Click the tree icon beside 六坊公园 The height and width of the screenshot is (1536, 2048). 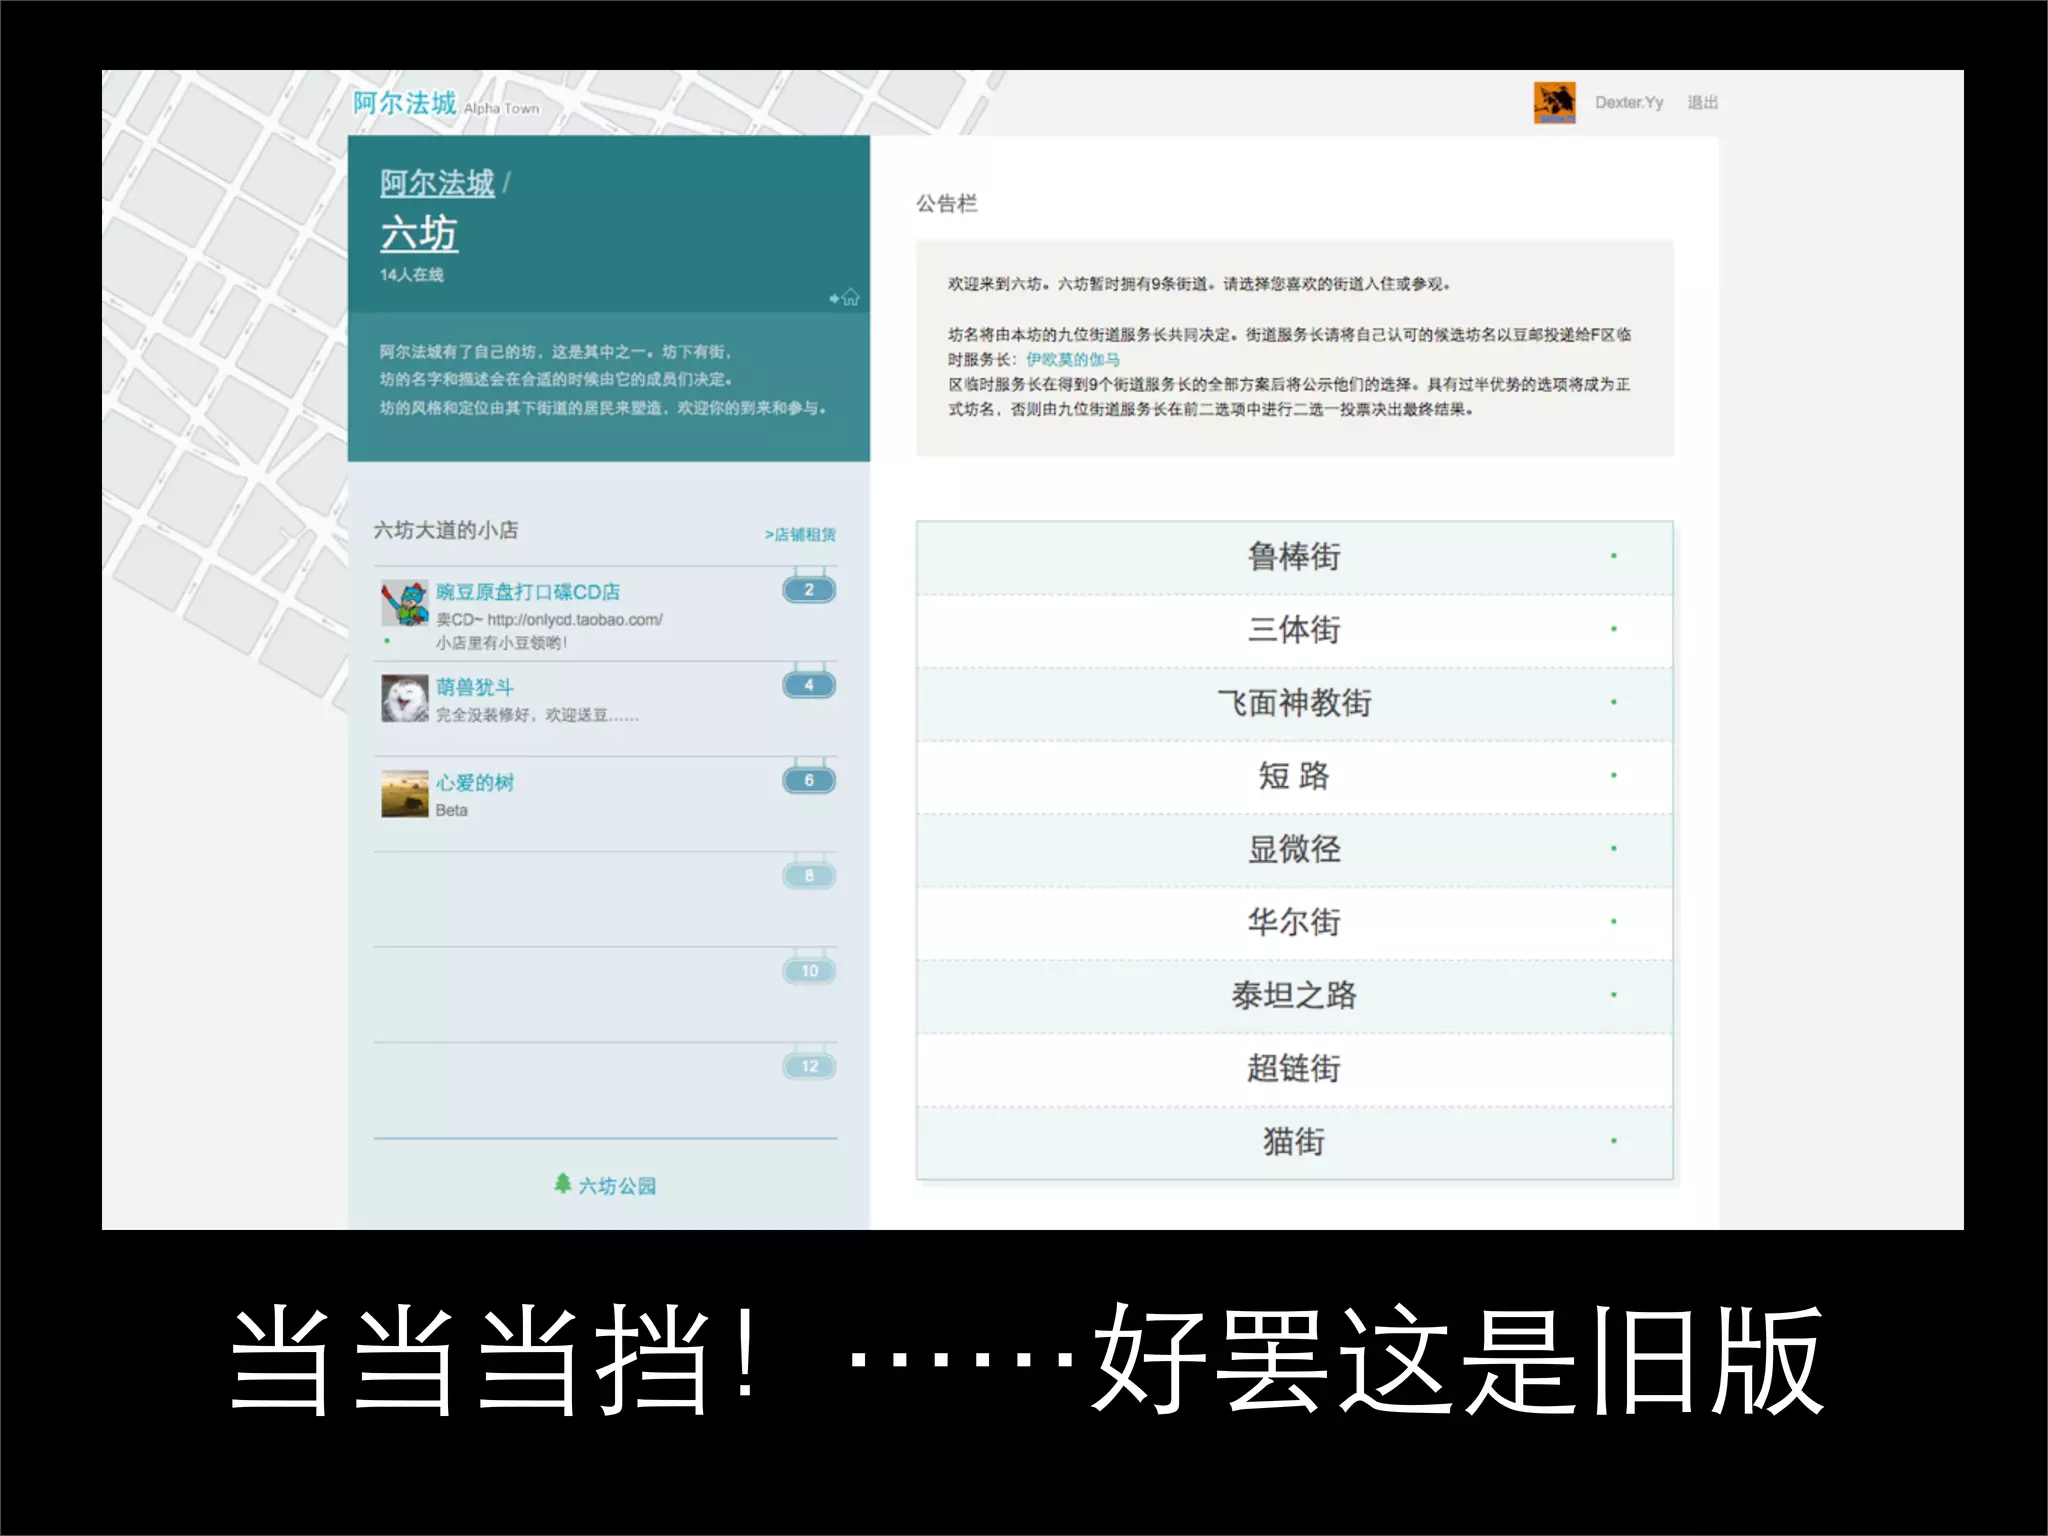pyautogui.click(x=563, y=1183)
